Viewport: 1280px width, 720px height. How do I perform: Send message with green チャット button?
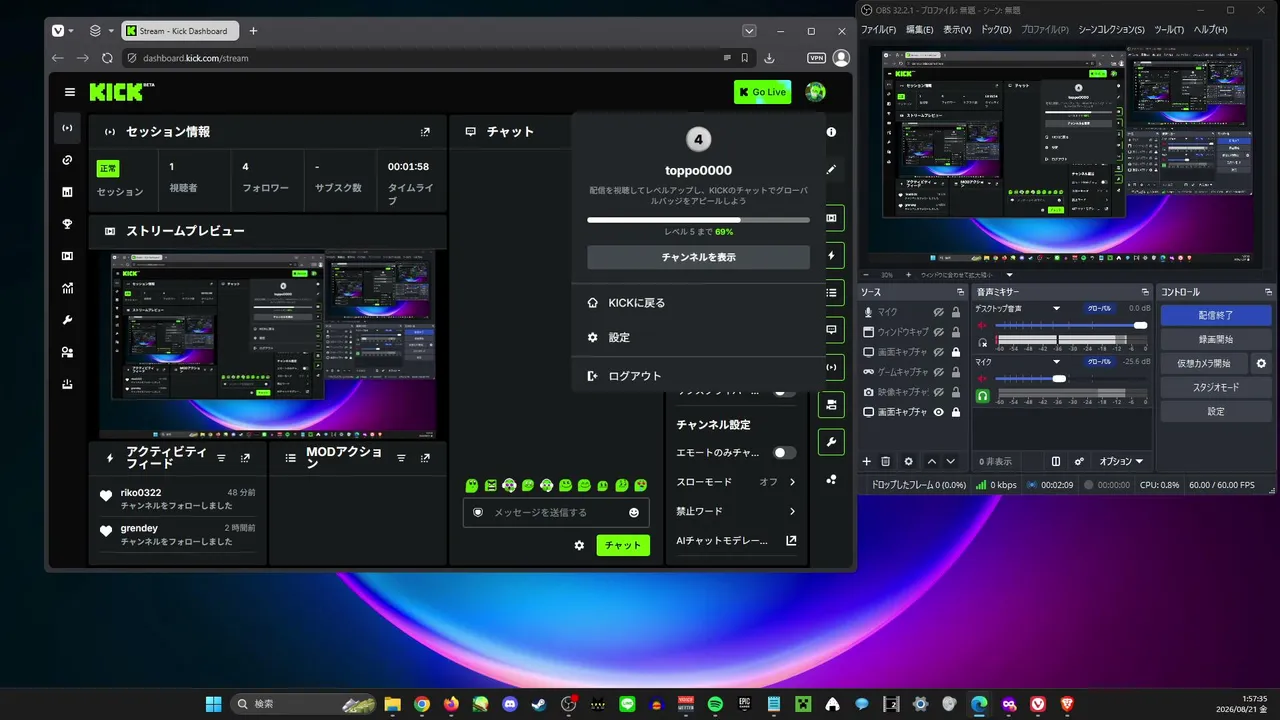tap(623, 545)
